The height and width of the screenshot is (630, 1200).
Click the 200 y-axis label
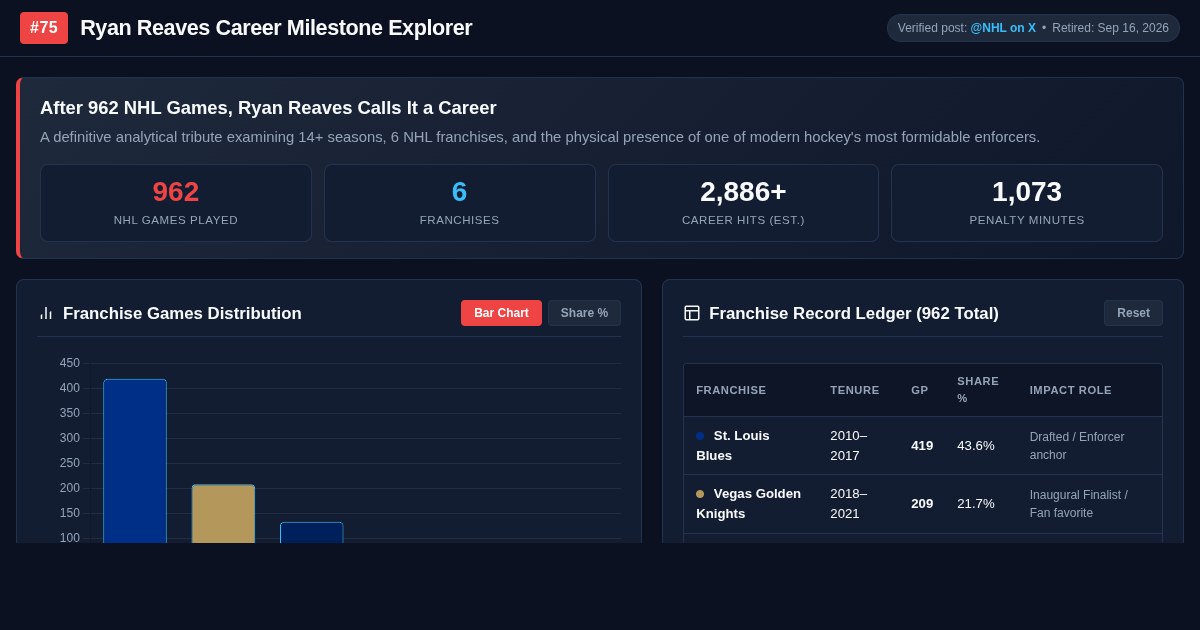click(70, 488)
